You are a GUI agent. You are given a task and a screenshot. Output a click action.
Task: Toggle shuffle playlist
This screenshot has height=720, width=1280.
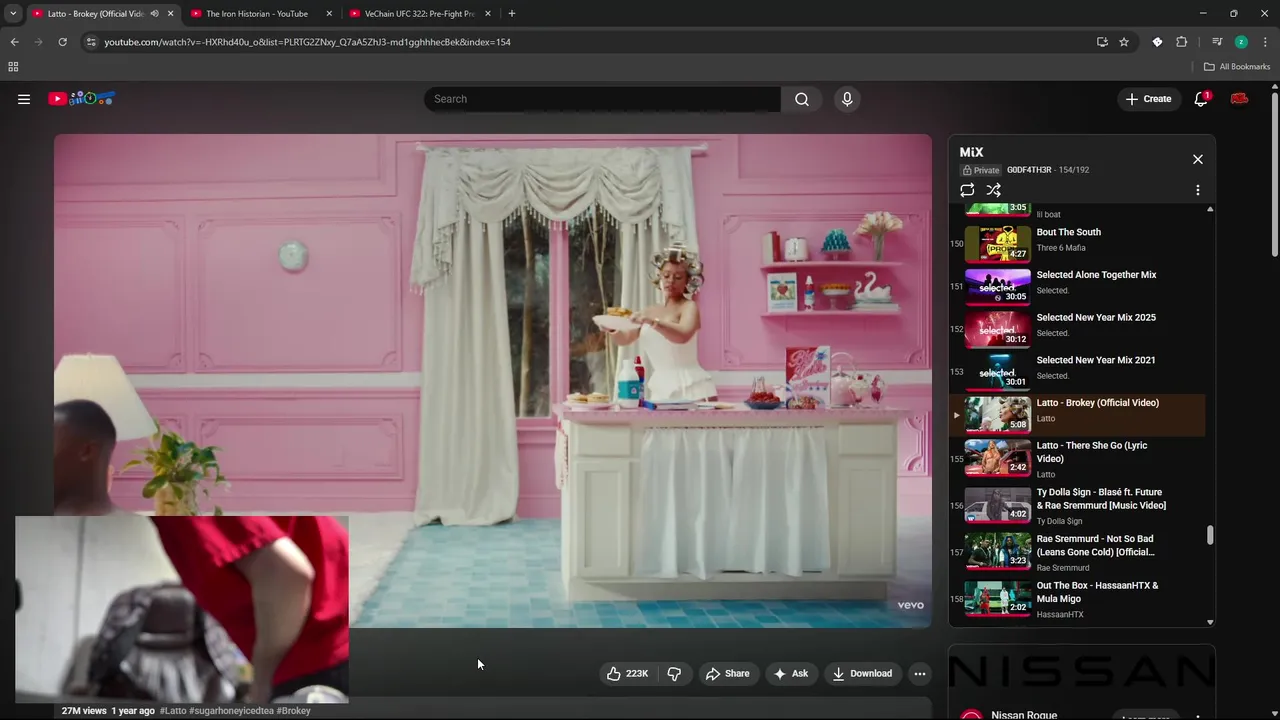pos(993,190)
